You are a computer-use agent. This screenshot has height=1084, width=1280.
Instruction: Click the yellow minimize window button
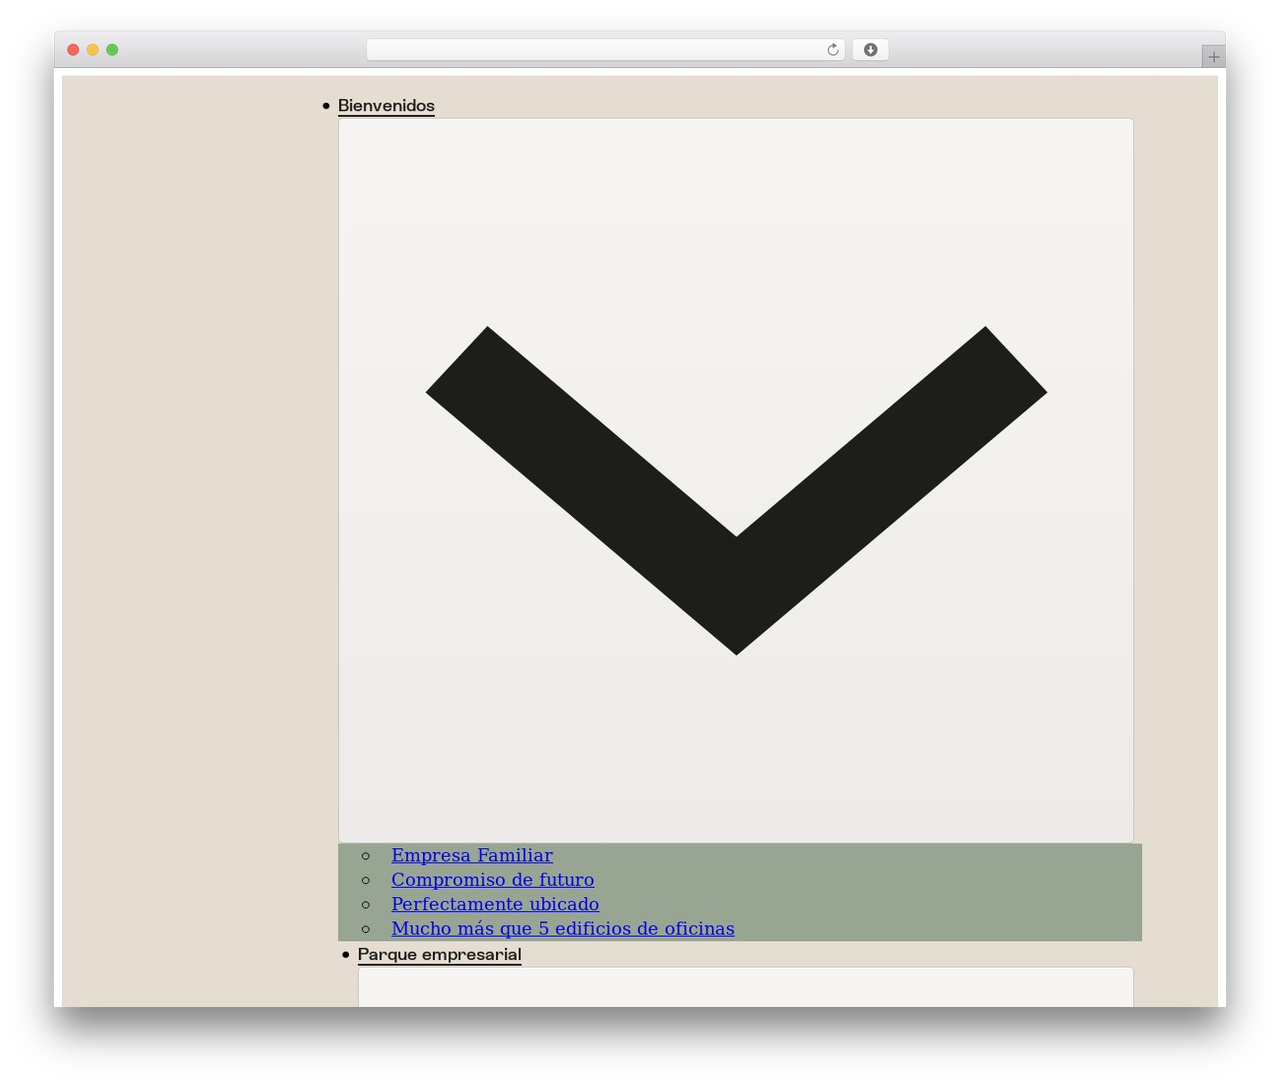93,50
